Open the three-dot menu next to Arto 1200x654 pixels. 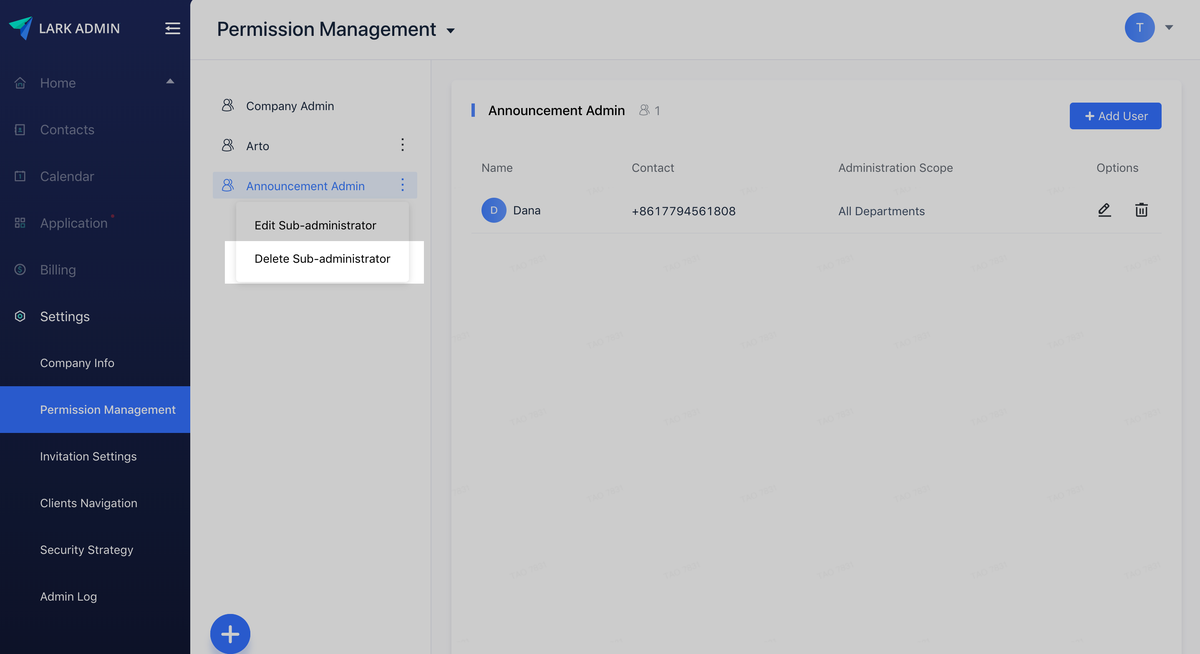click(x=402, y=145)
